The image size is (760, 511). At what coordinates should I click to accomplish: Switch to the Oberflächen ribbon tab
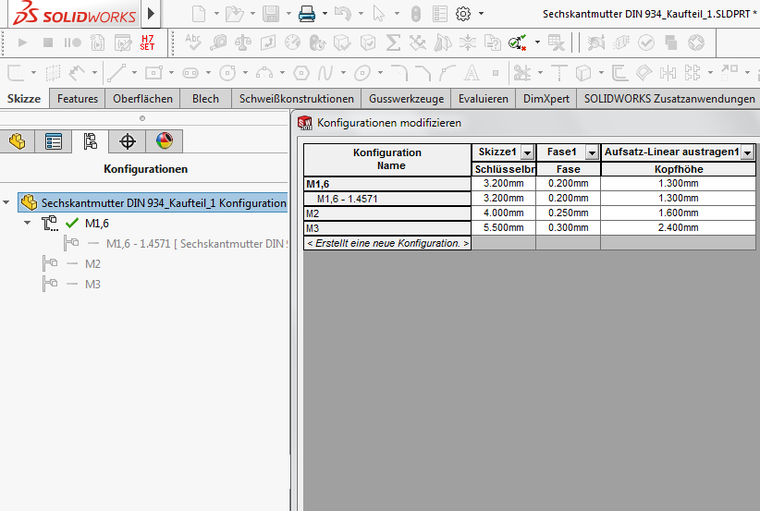pos(142,99)
